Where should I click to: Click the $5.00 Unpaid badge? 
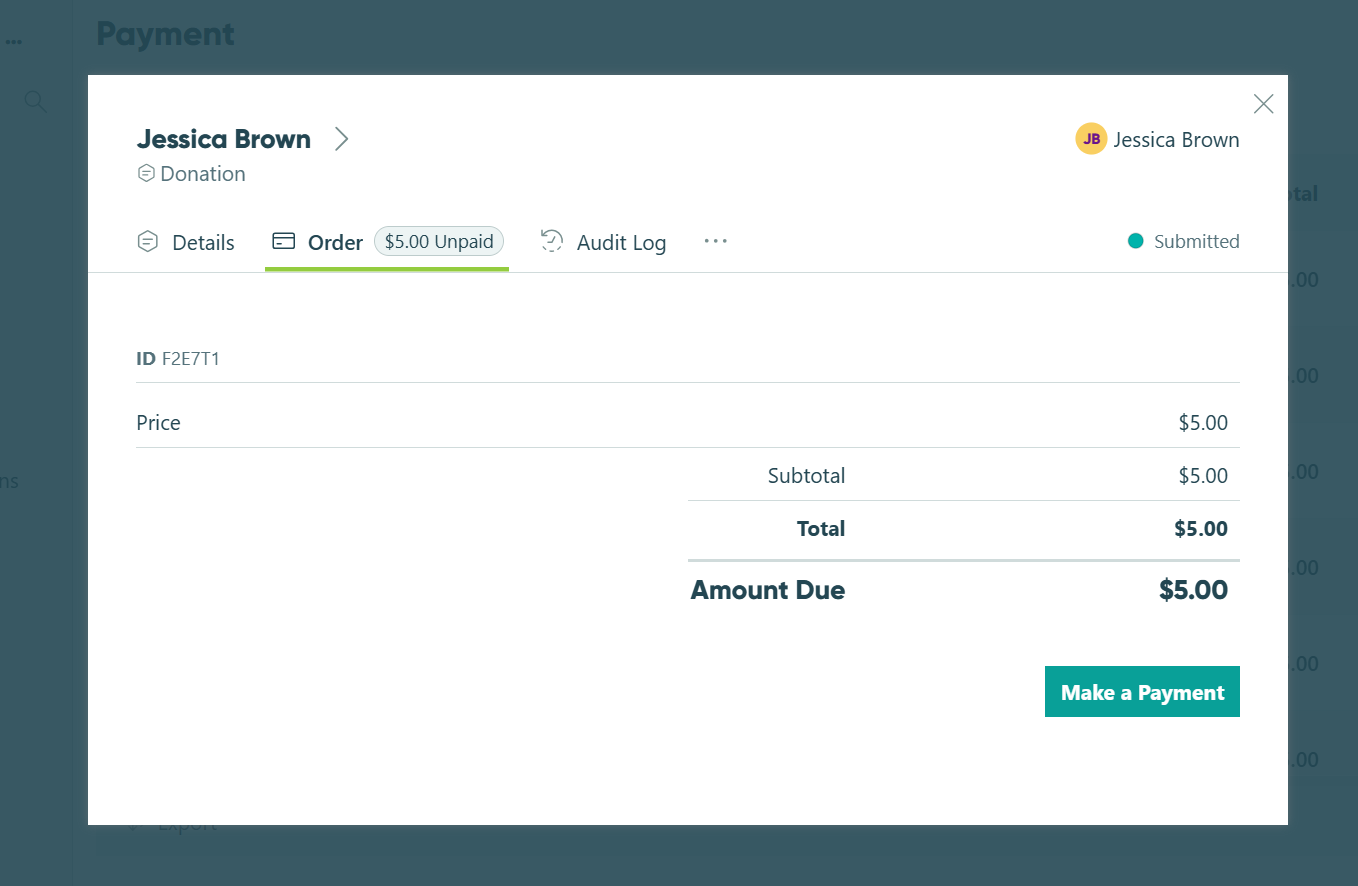[x=439, y=241]
